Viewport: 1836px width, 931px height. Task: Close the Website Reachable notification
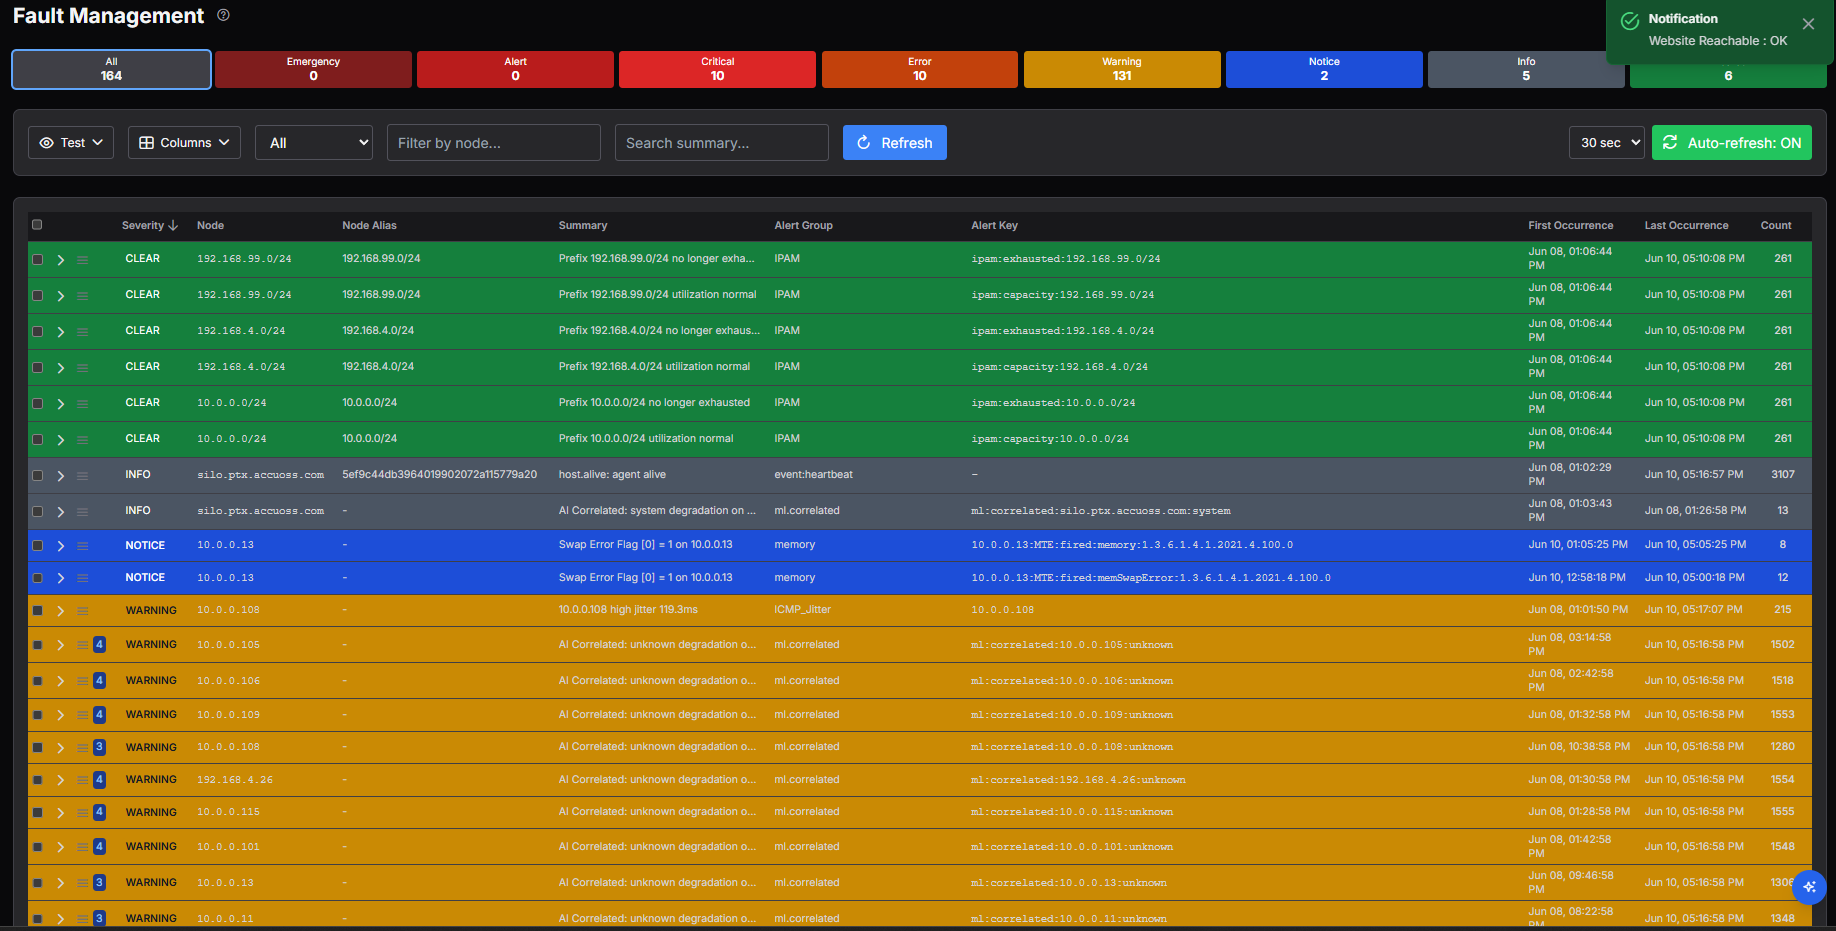click(x=1808, y=24)
